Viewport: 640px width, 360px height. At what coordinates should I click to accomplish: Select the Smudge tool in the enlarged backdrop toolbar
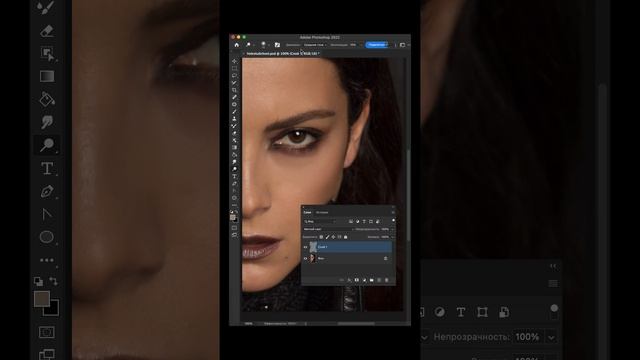[x=47, y=122]
